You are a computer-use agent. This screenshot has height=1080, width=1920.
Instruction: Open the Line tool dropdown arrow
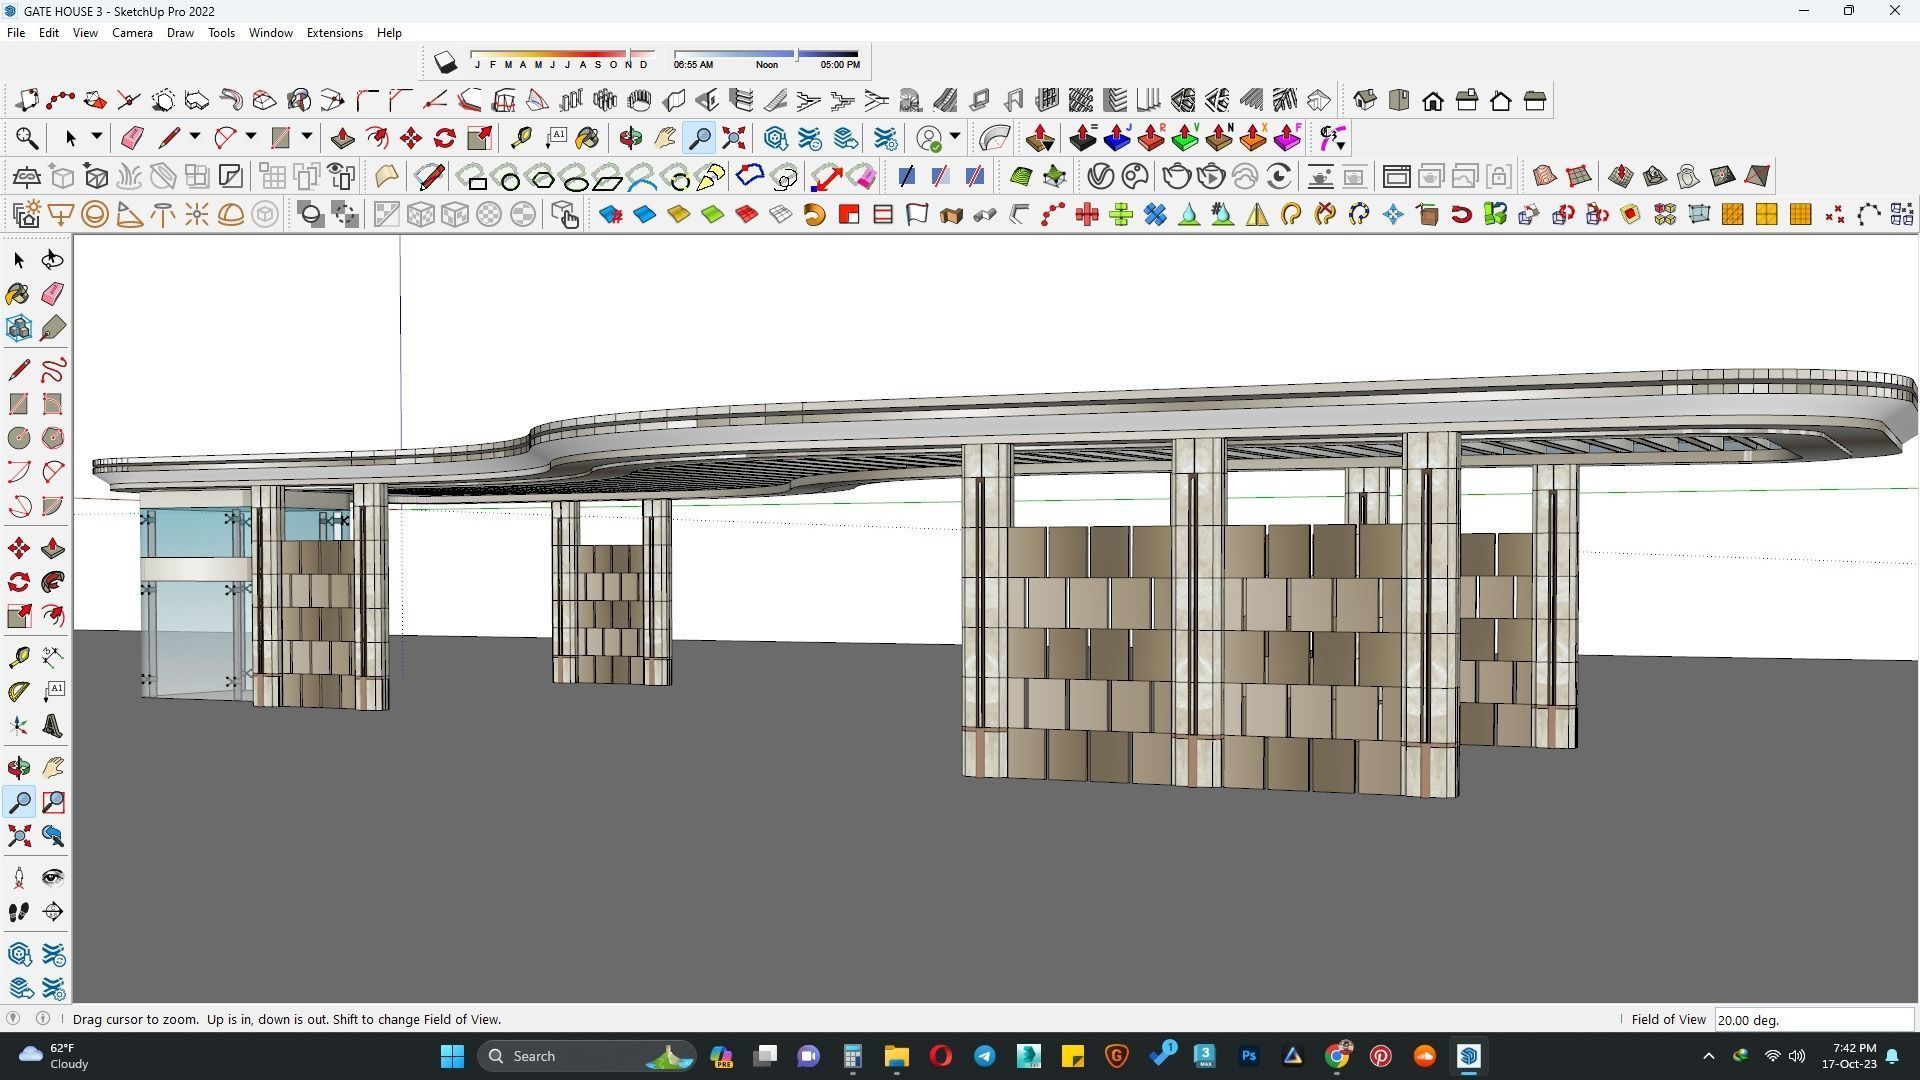click(x=194, y=137)
